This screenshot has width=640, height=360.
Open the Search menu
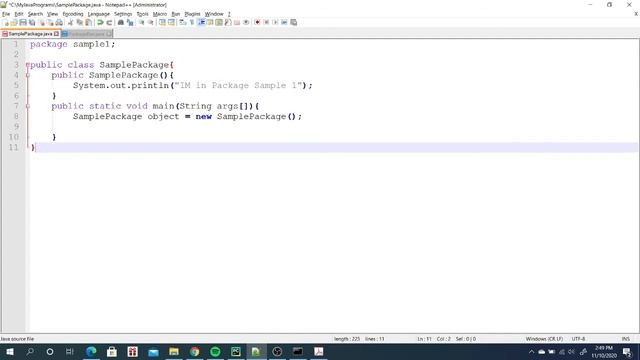(x=35, y=14)
